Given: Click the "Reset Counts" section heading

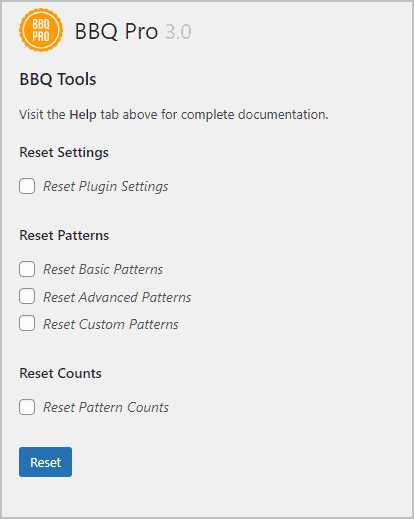Looking at the screenshot, I should (60, 373).
